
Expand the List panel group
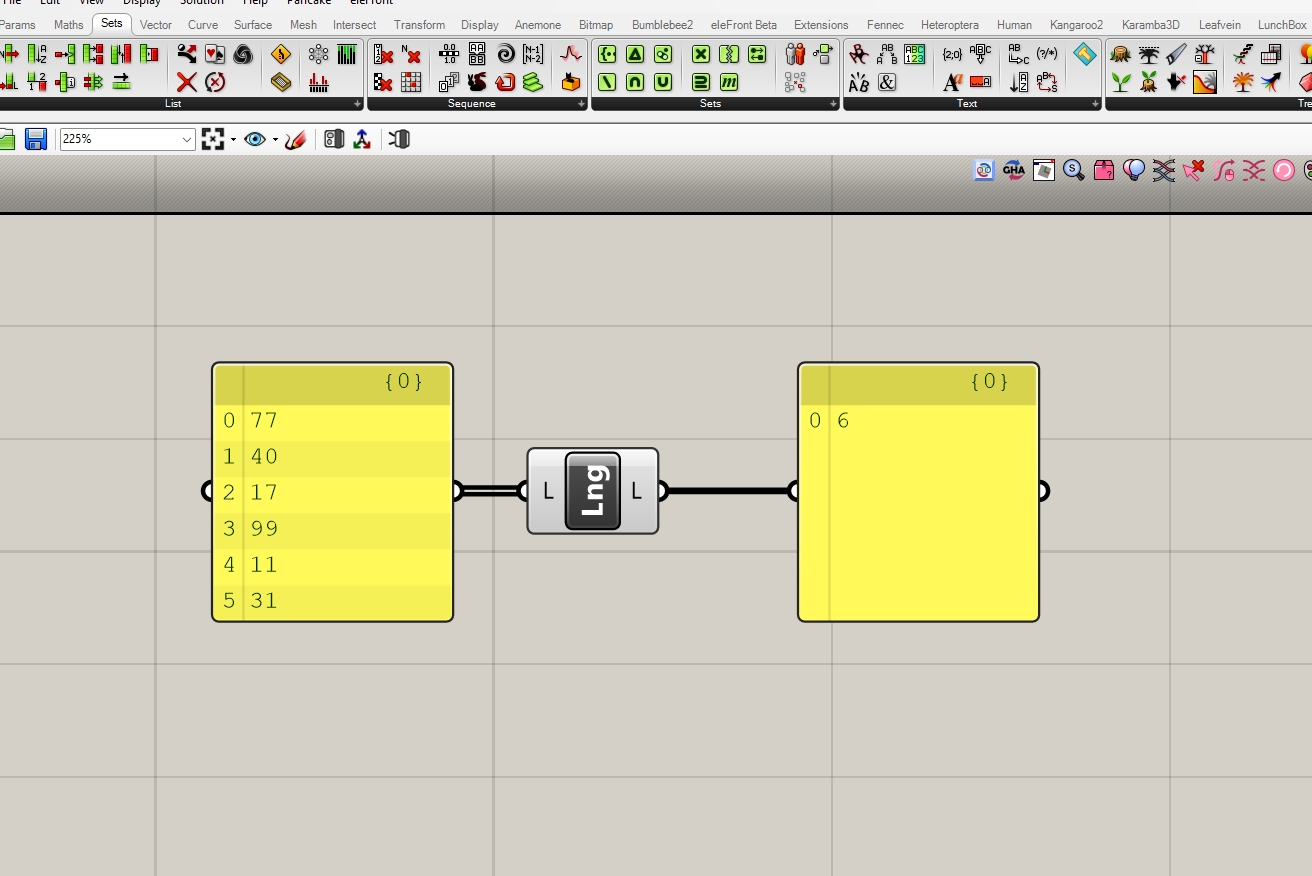tap(358, 104)
